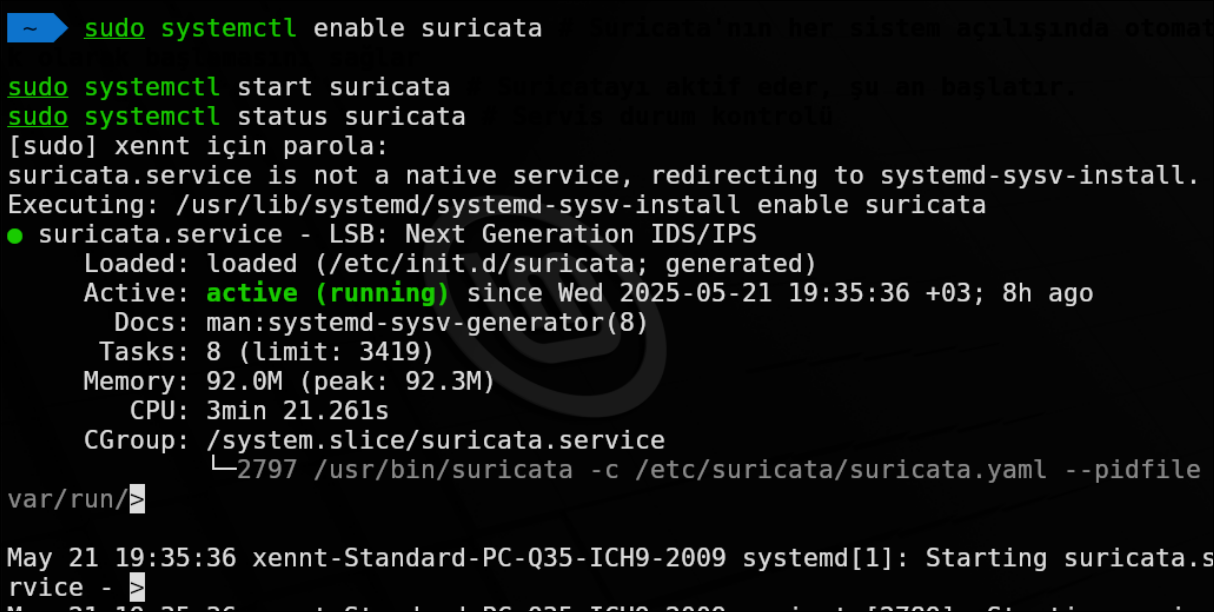Viewport: 1214px width, 612px height.
Task: Click the underlined sudo in the status command
Action: pyautogui.click(x=38, y=117)
